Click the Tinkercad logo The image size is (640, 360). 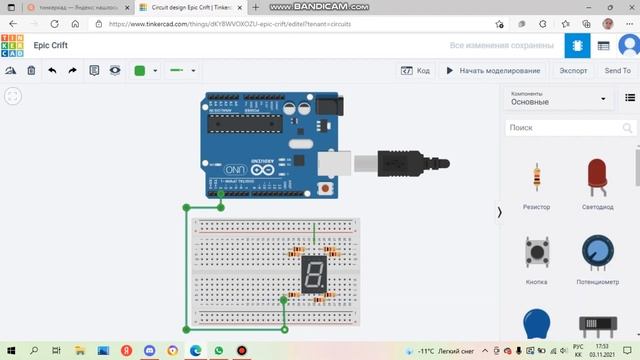pos(12,45)
